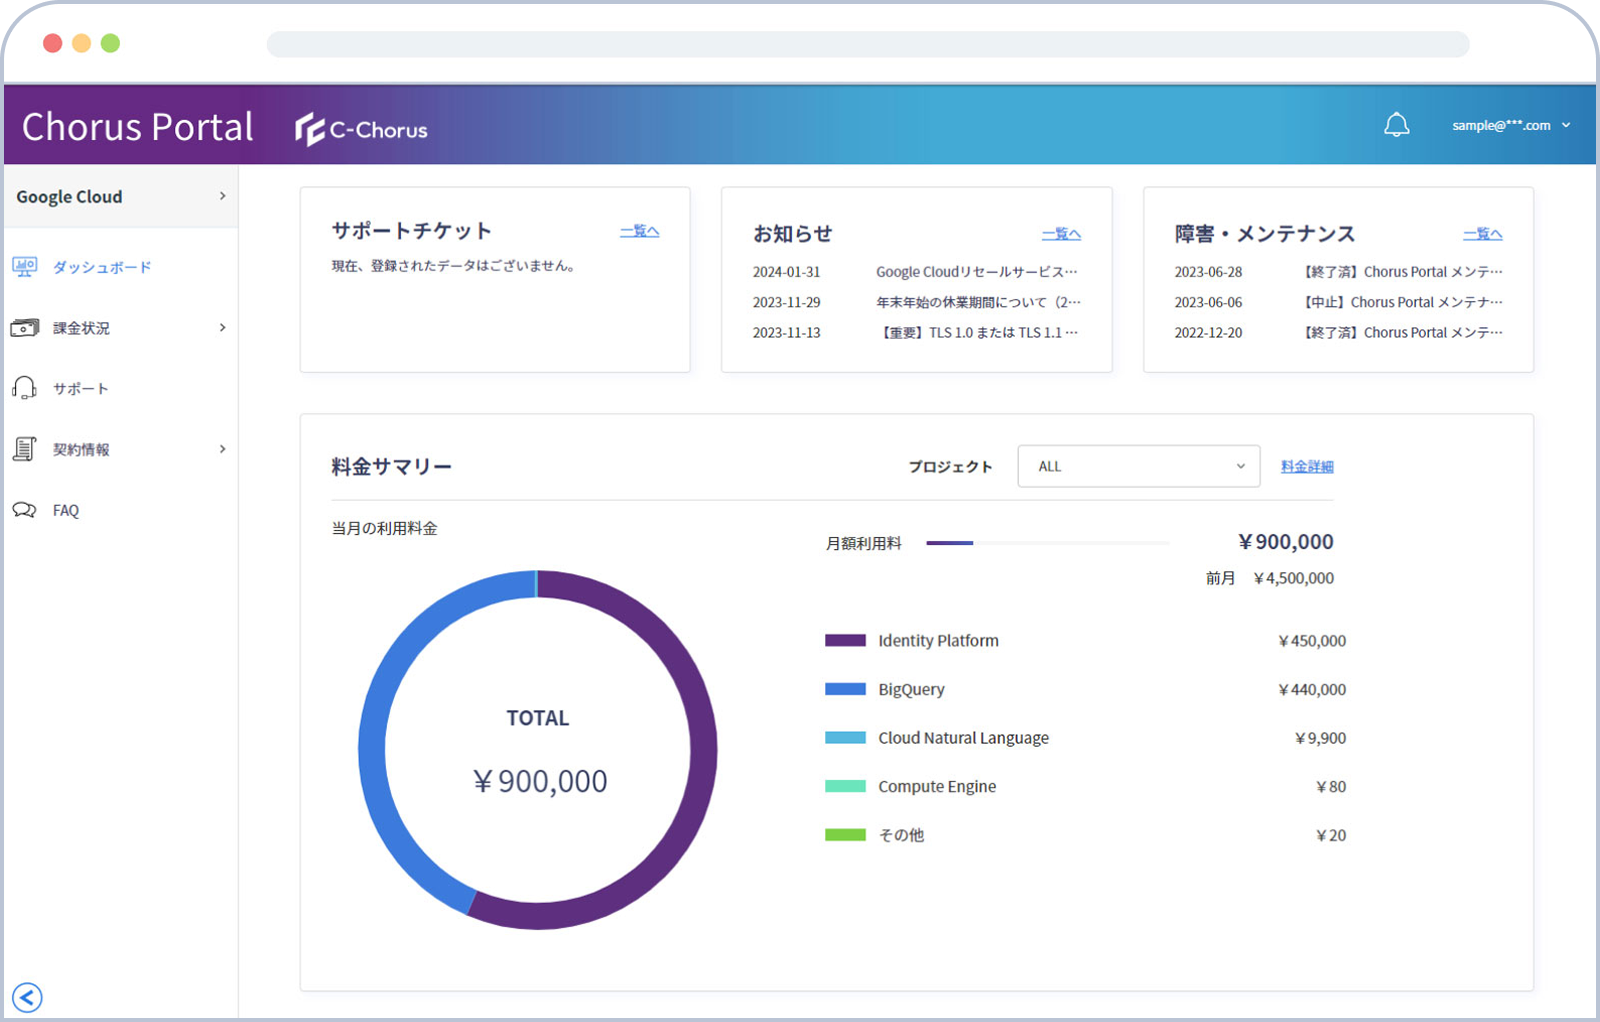Screen dimensions: 1600x1022
Task: Click the 月額利用料 progress bar
Action: click(1048, 543)
